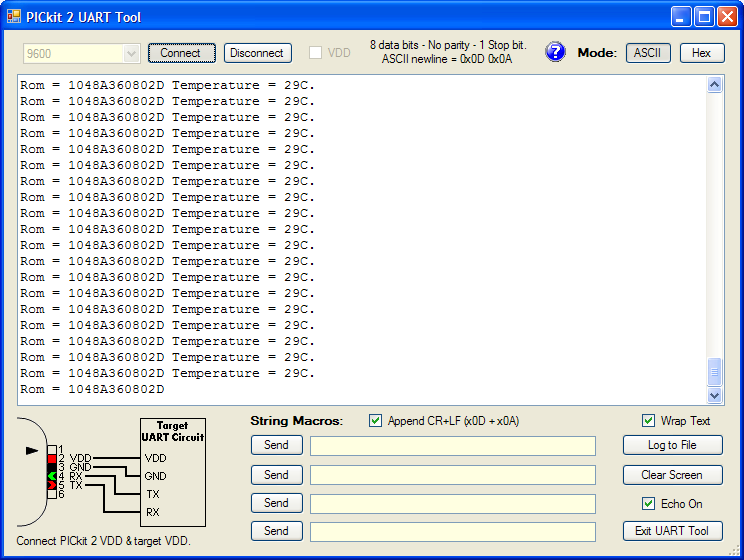Viewport: 744px width, 560px height.
Task: Click the fourth string macro Send button
Action: click(x=277, y=531)
